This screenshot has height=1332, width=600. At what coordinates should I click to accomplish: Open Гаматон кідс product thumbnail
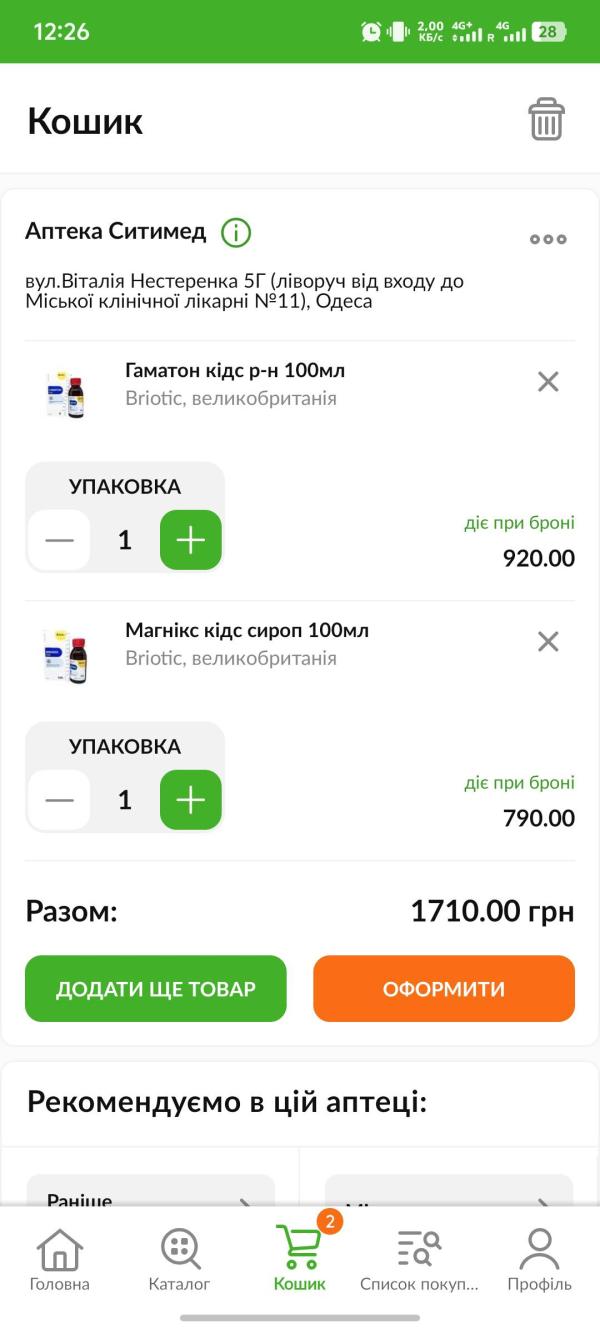pos(66,393)
